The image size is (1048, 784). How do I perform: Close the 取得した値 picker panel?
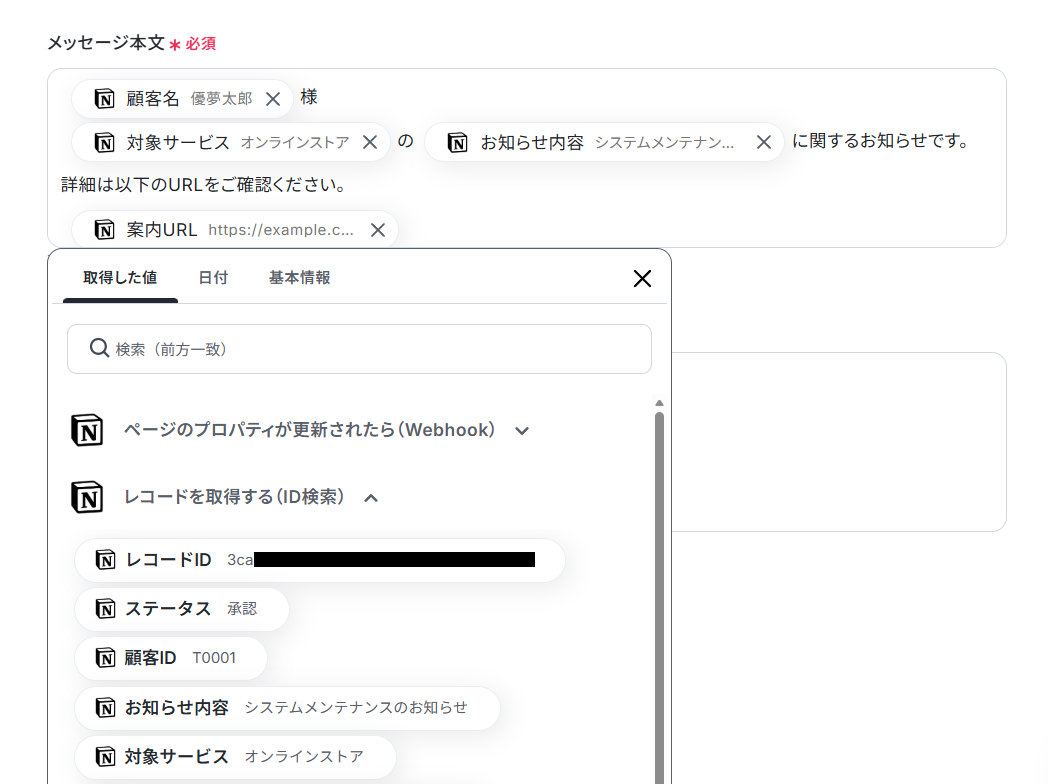pos(642,279)
